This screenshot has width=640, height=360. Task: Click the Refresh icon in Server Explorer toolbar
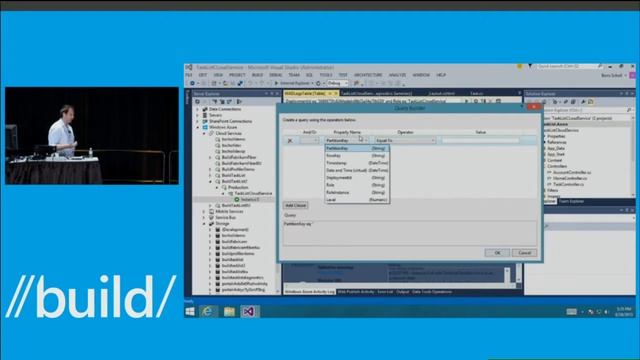pyautogui.click(x=198, y=102)
